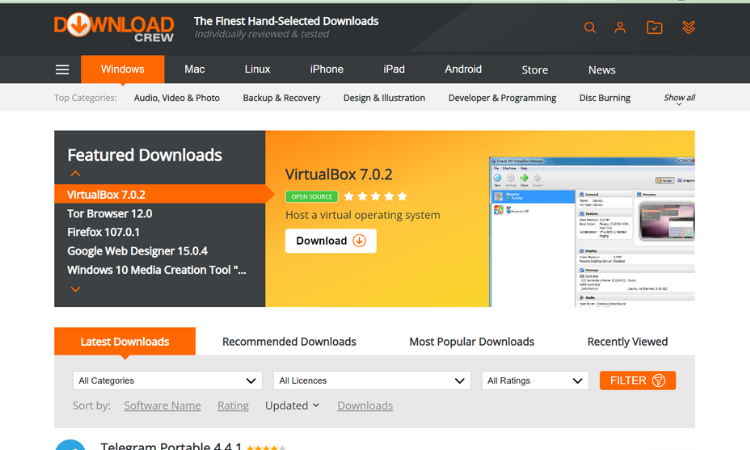Sort by Downloads
This screenshot has height=450, width=750.
tap(365, 406)
